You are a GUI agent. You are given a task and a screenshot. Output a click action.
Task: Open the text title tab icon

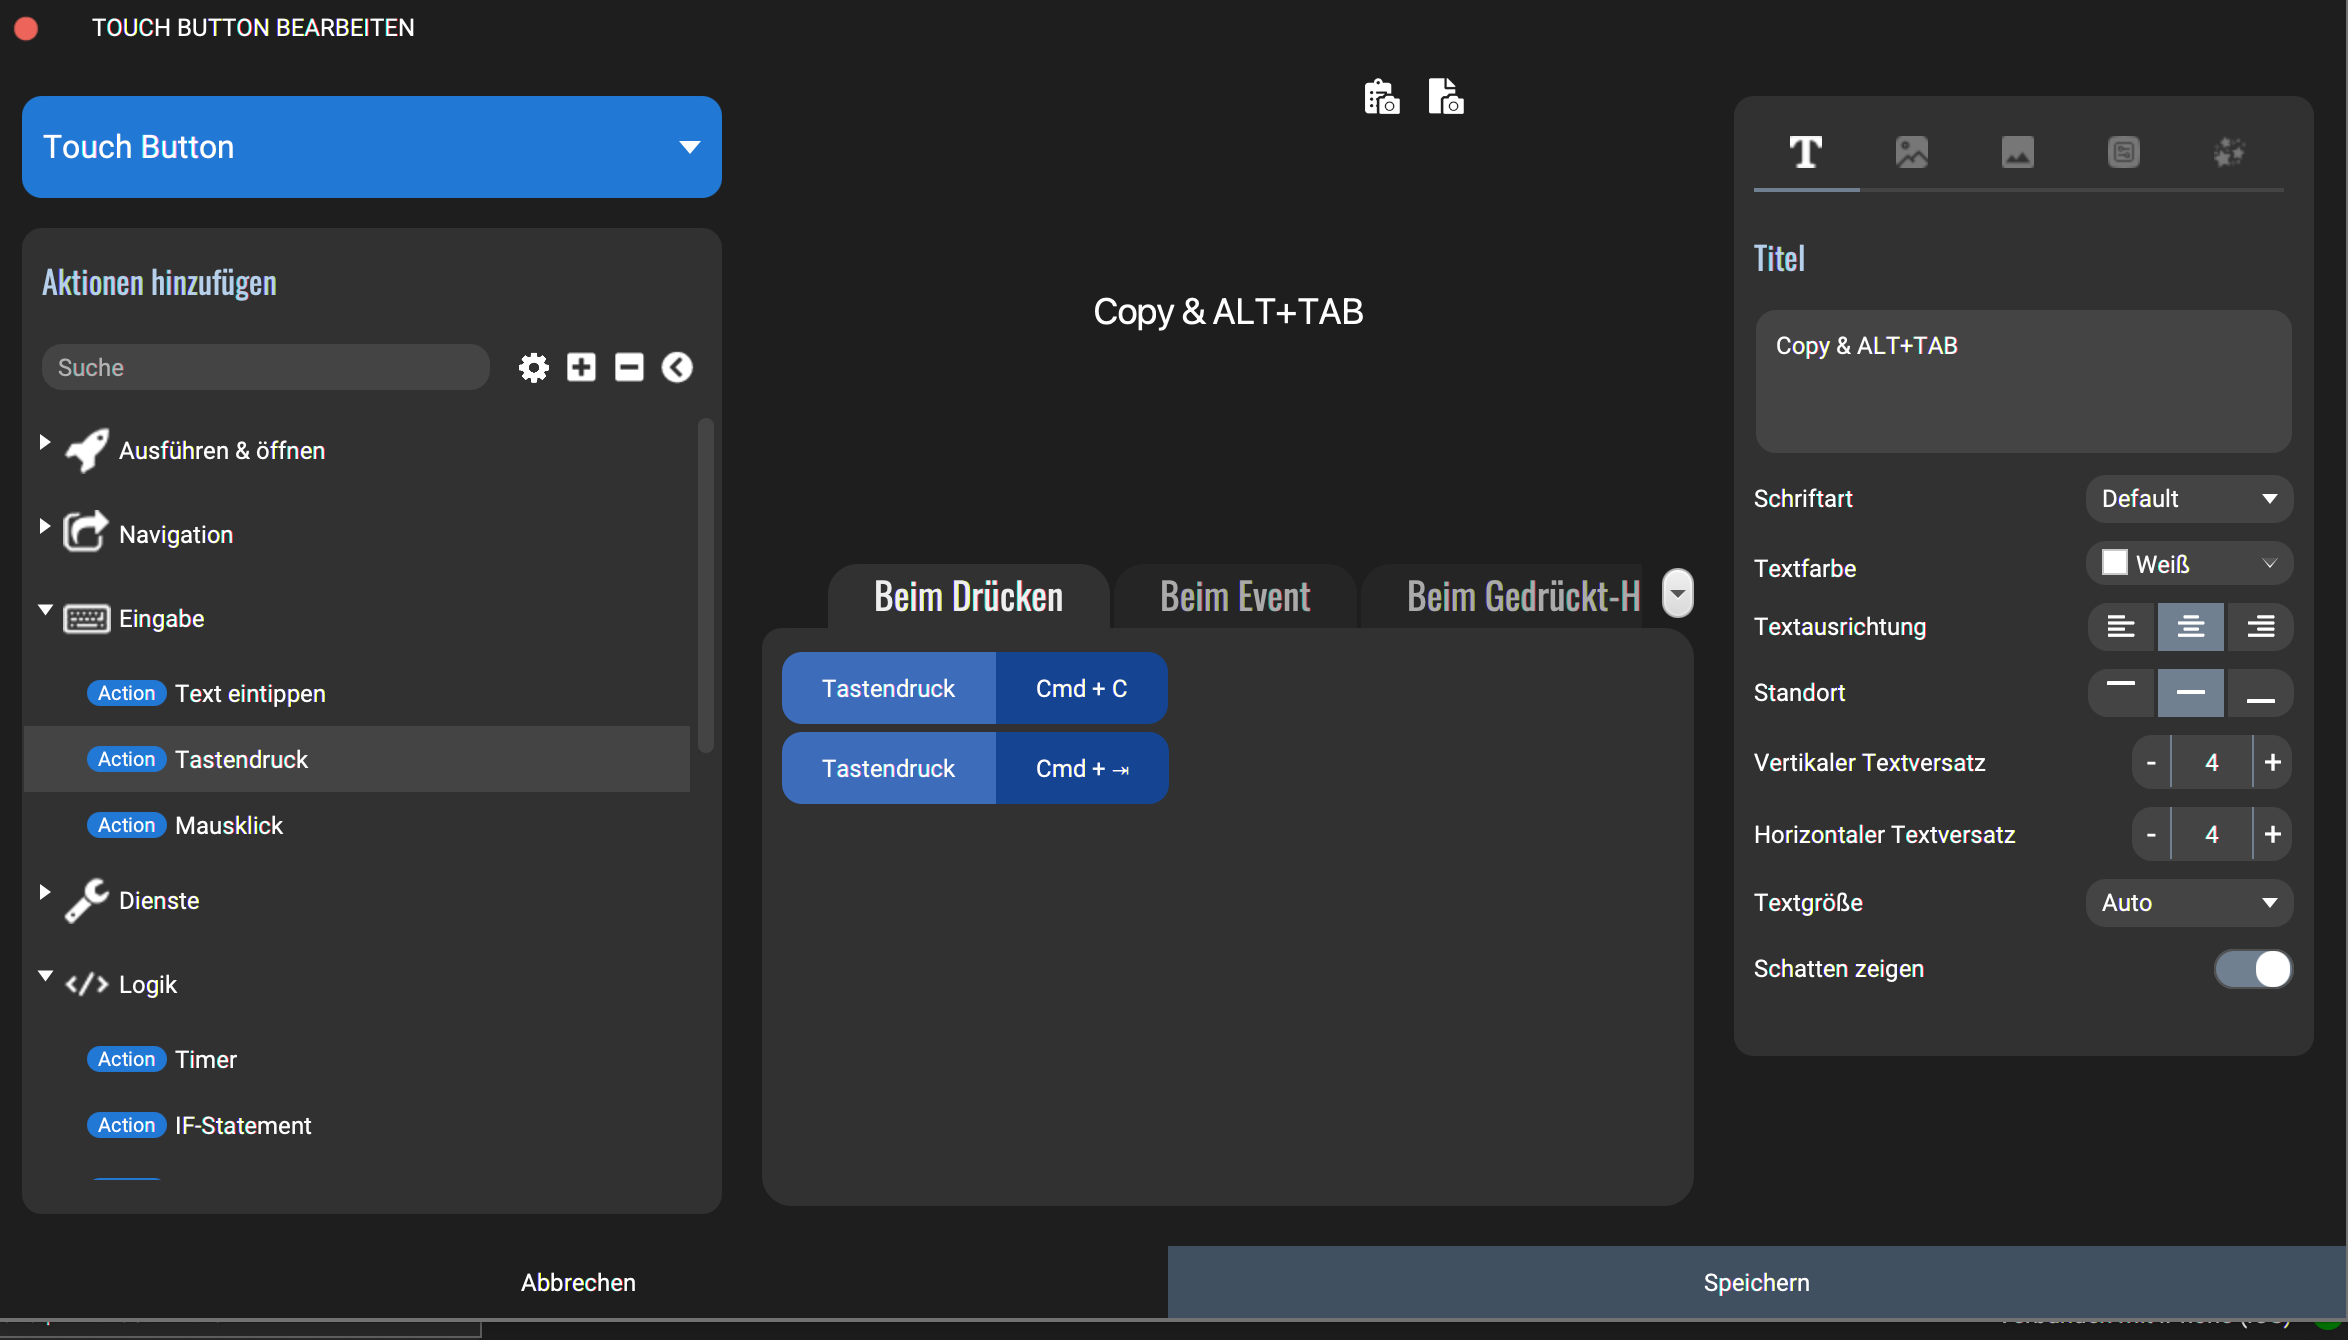[x=1805, y=152]
